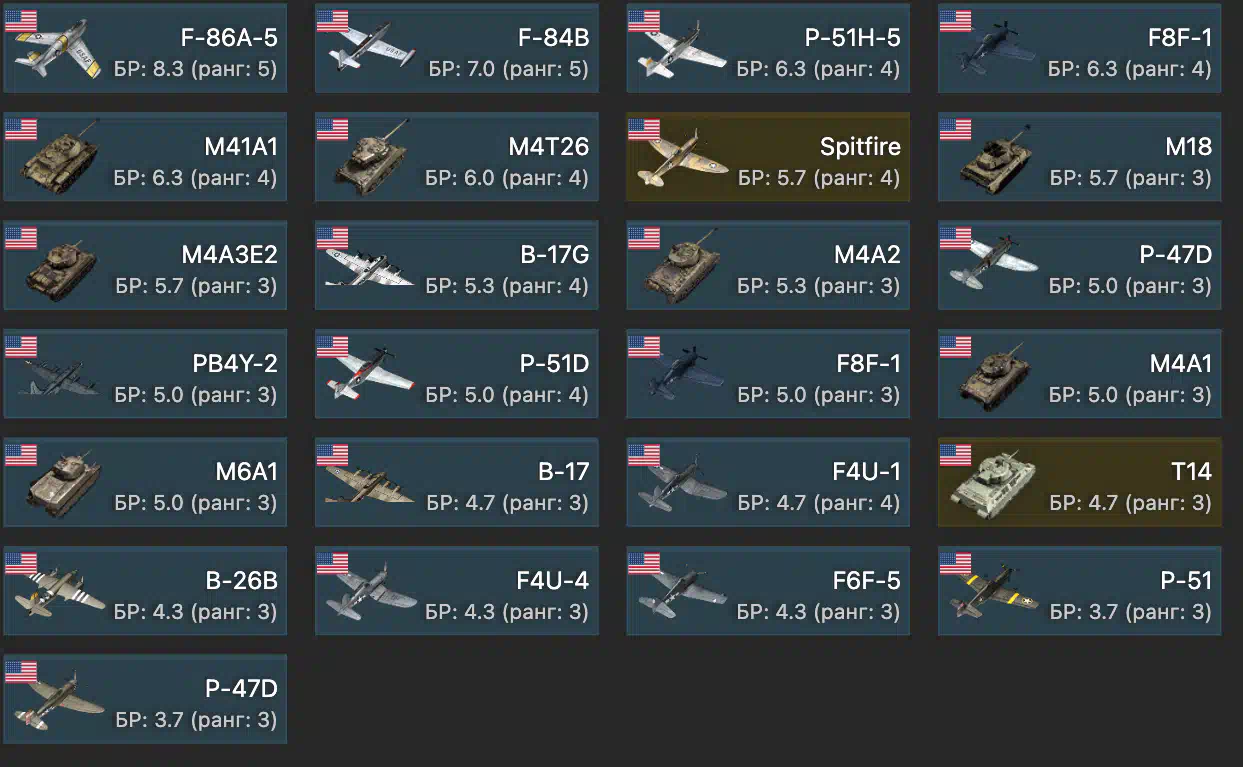Image resolution: width=1243 pixels, height=767 pixels.
Task: Select the F6F-5 aircraft thumbnail
Action: point(682,590)
